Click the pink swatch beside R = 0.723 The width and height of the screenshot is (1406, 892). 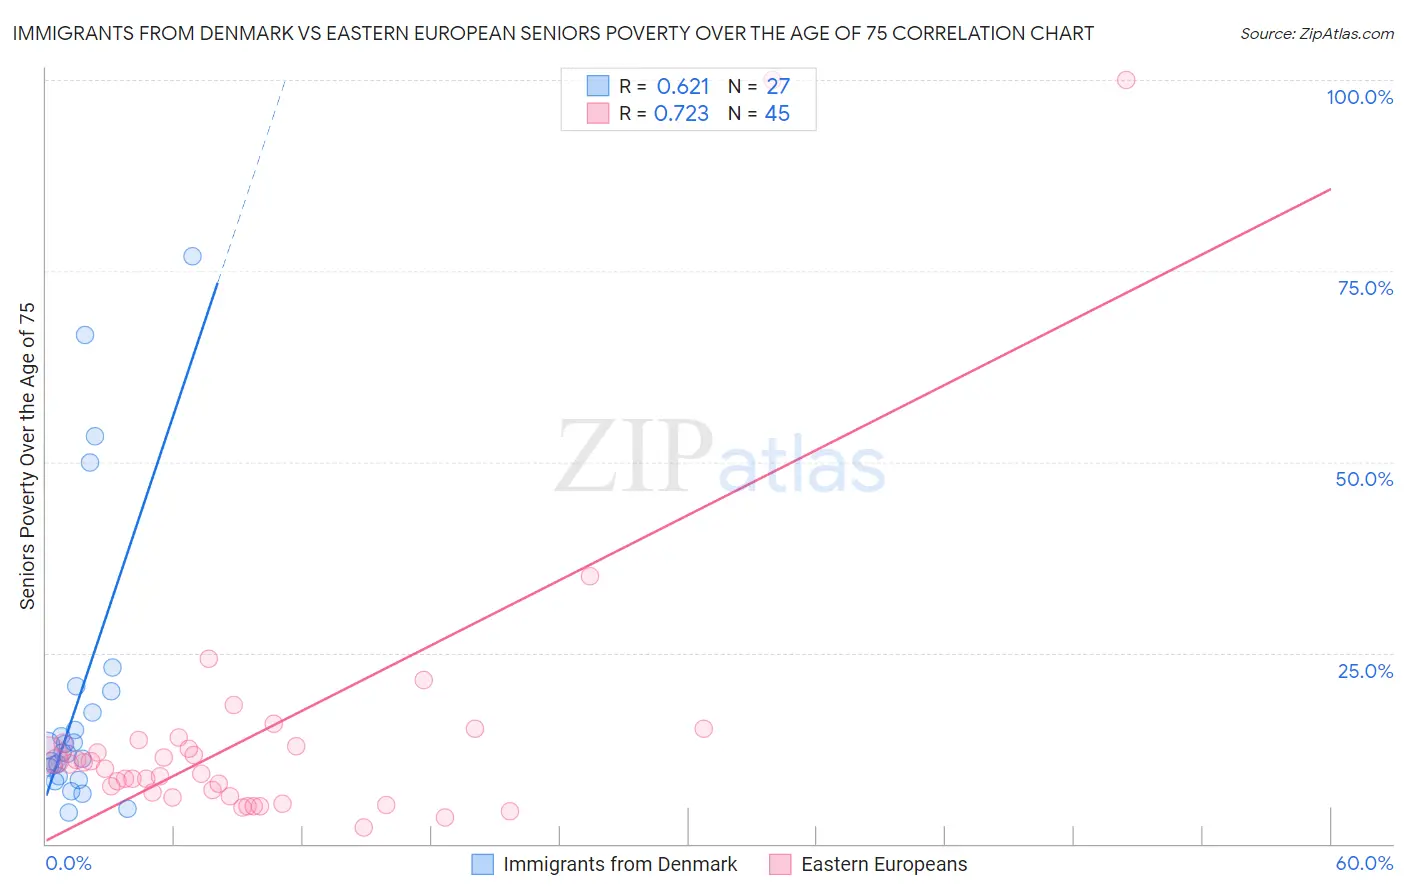click(x=598, y=113)
